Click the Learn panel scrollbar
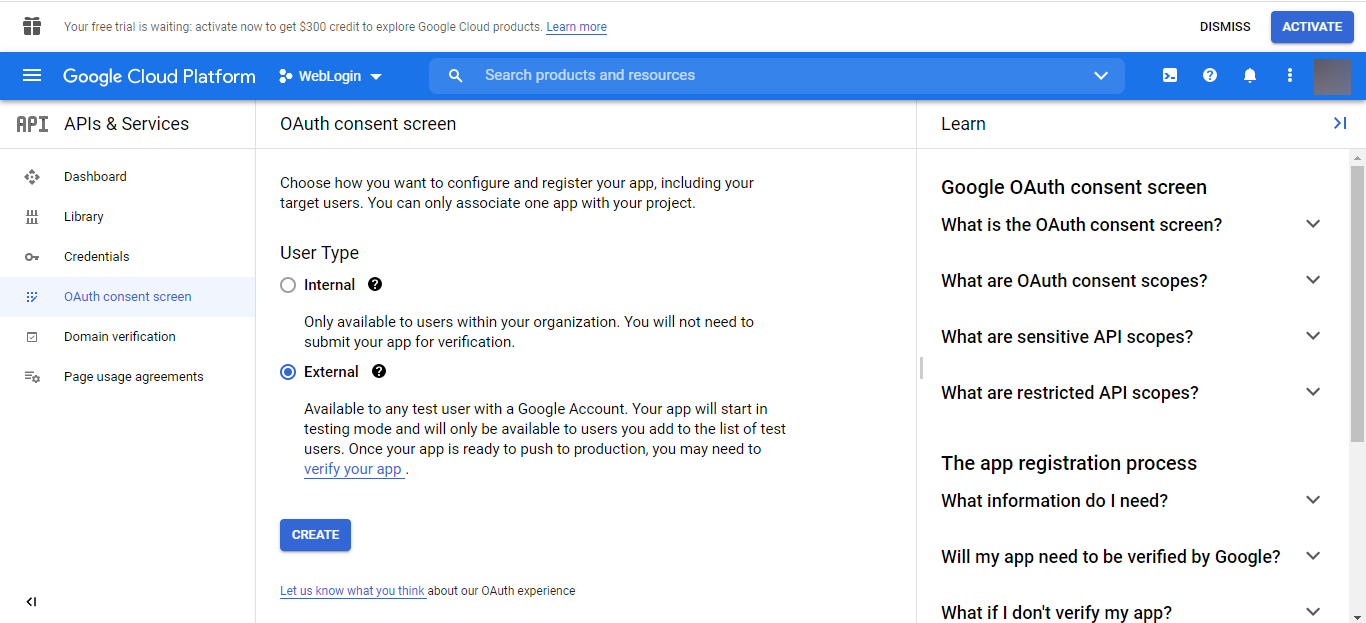This screenshot has width=1366, height=623. click(x=1358, y=304)
